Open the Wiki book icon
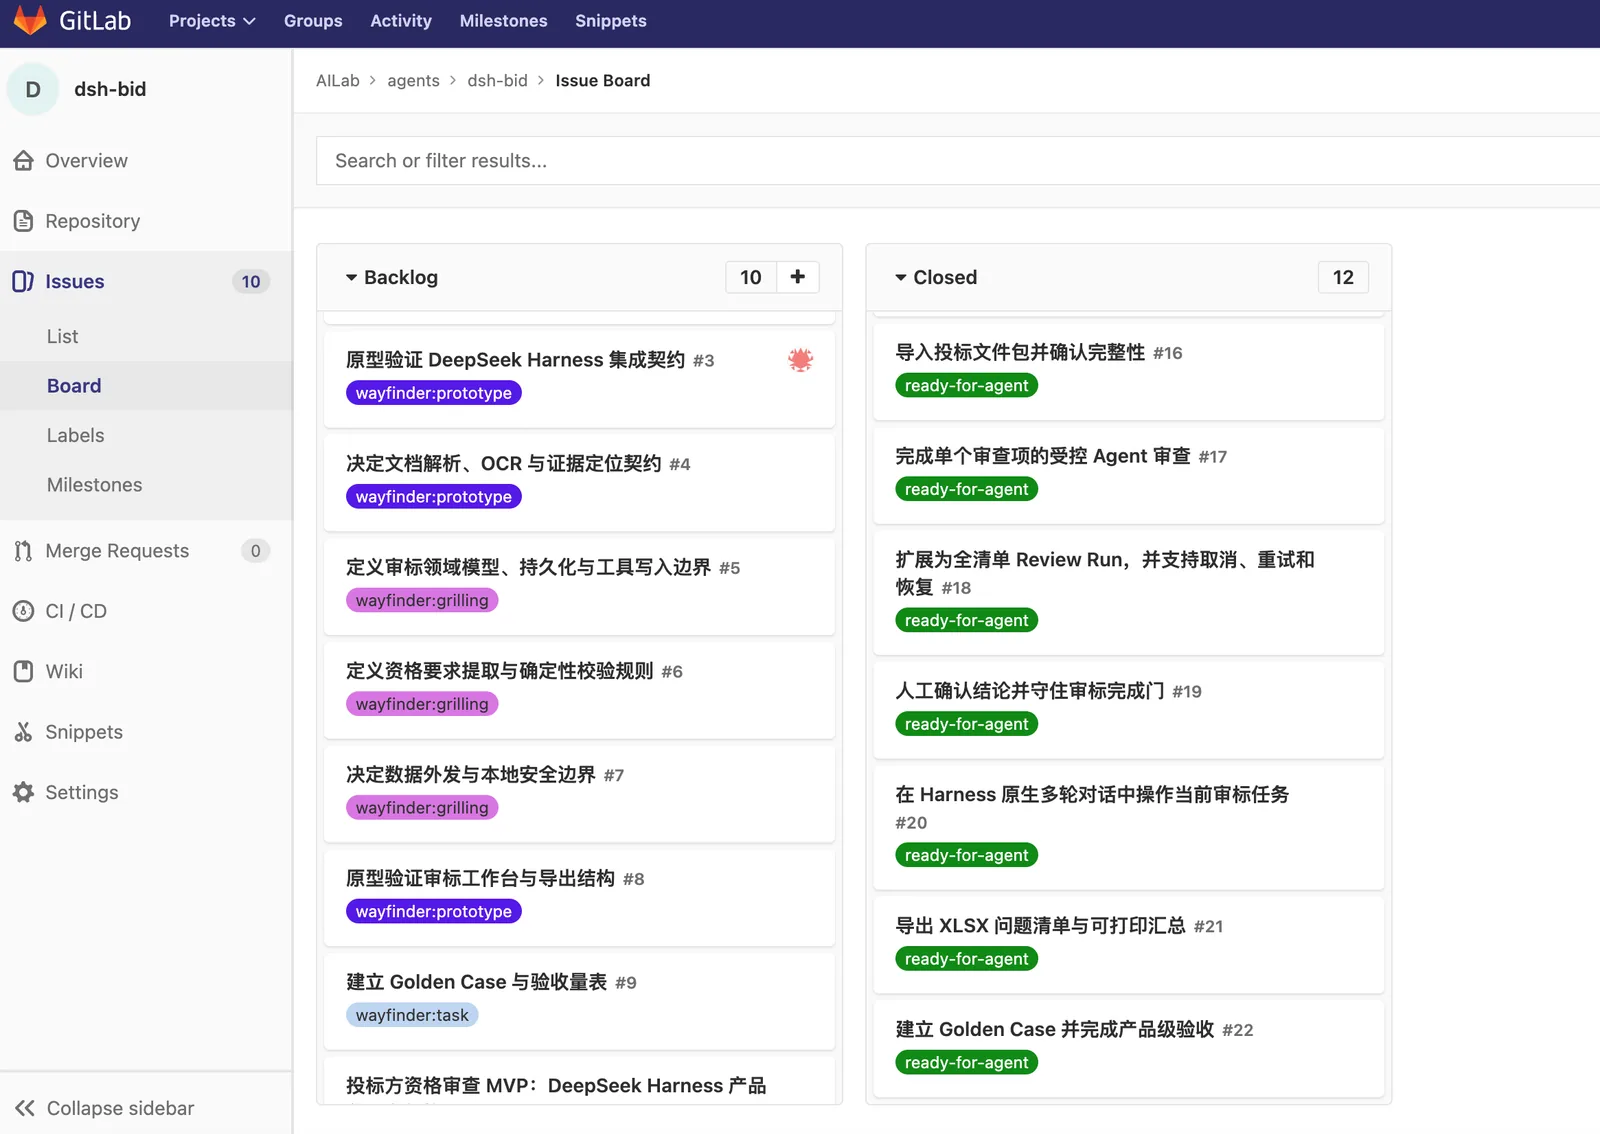This screenshot has height=1134, width=1600. [x=23, y=672]
